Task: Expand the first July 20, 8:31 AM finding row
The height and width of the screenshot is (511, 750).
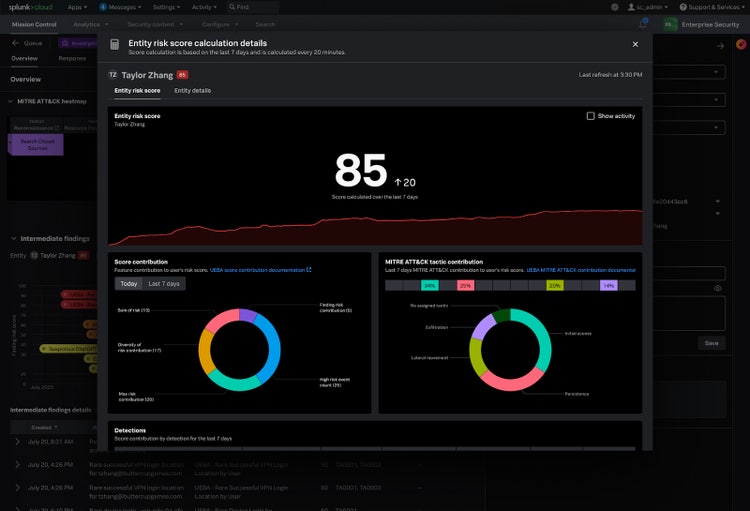Action: (16, 441)
